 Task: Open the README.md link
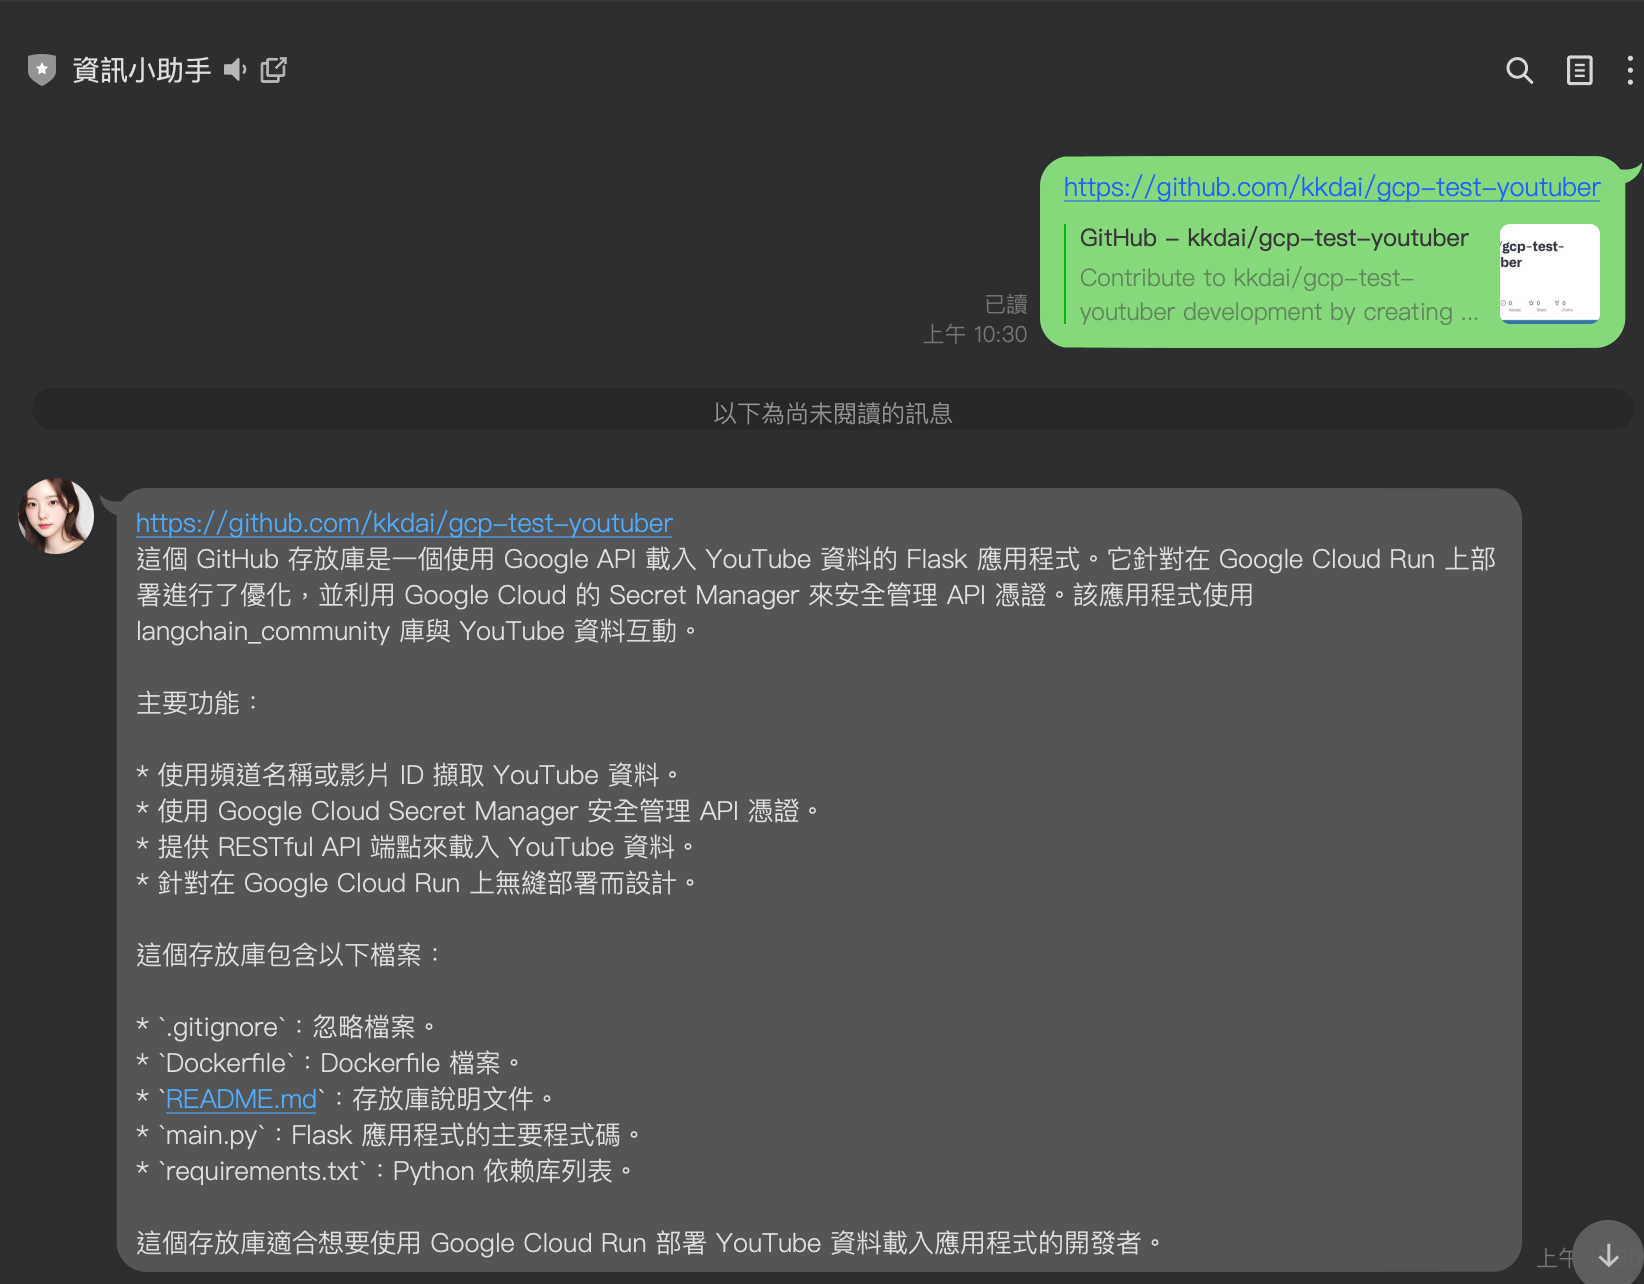tap(241, 1099)
